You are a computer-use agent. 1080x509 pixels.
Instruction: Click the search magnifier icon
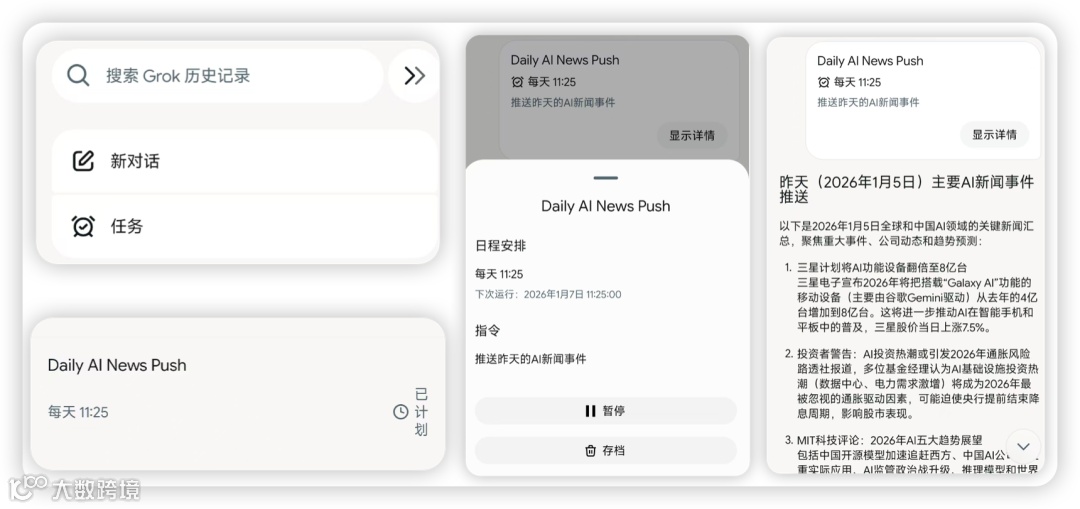78,75
